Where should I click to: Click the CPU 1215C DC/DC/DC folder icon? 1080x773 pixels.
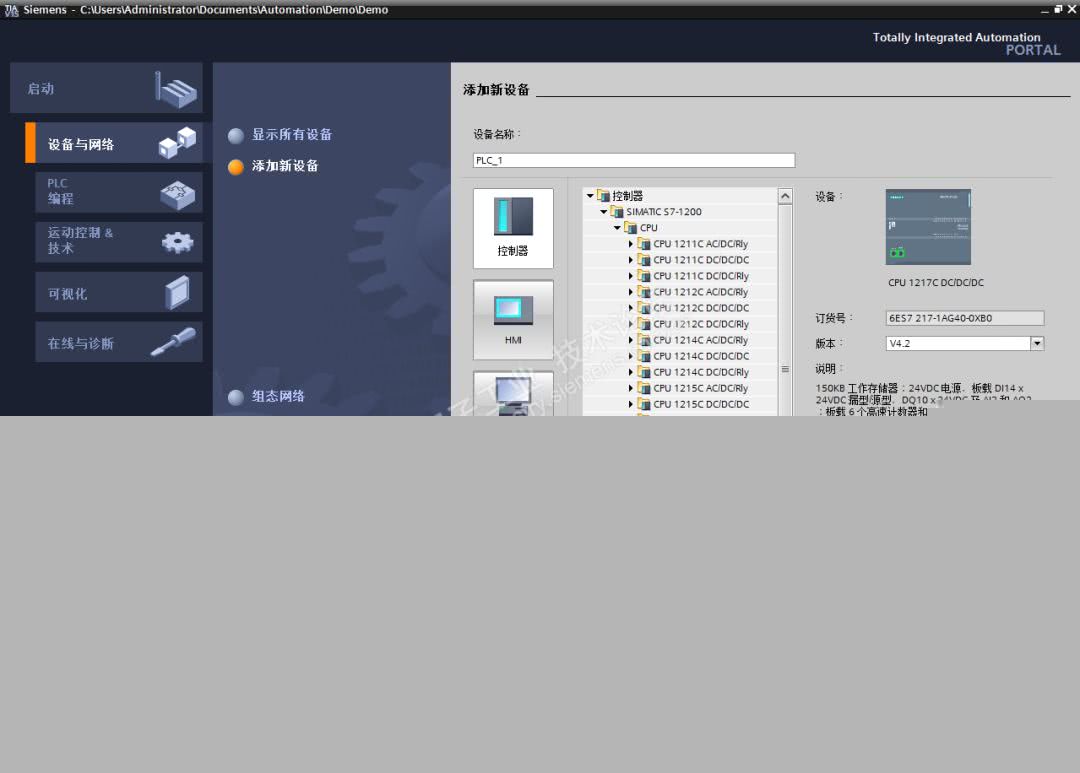[644, 404]
